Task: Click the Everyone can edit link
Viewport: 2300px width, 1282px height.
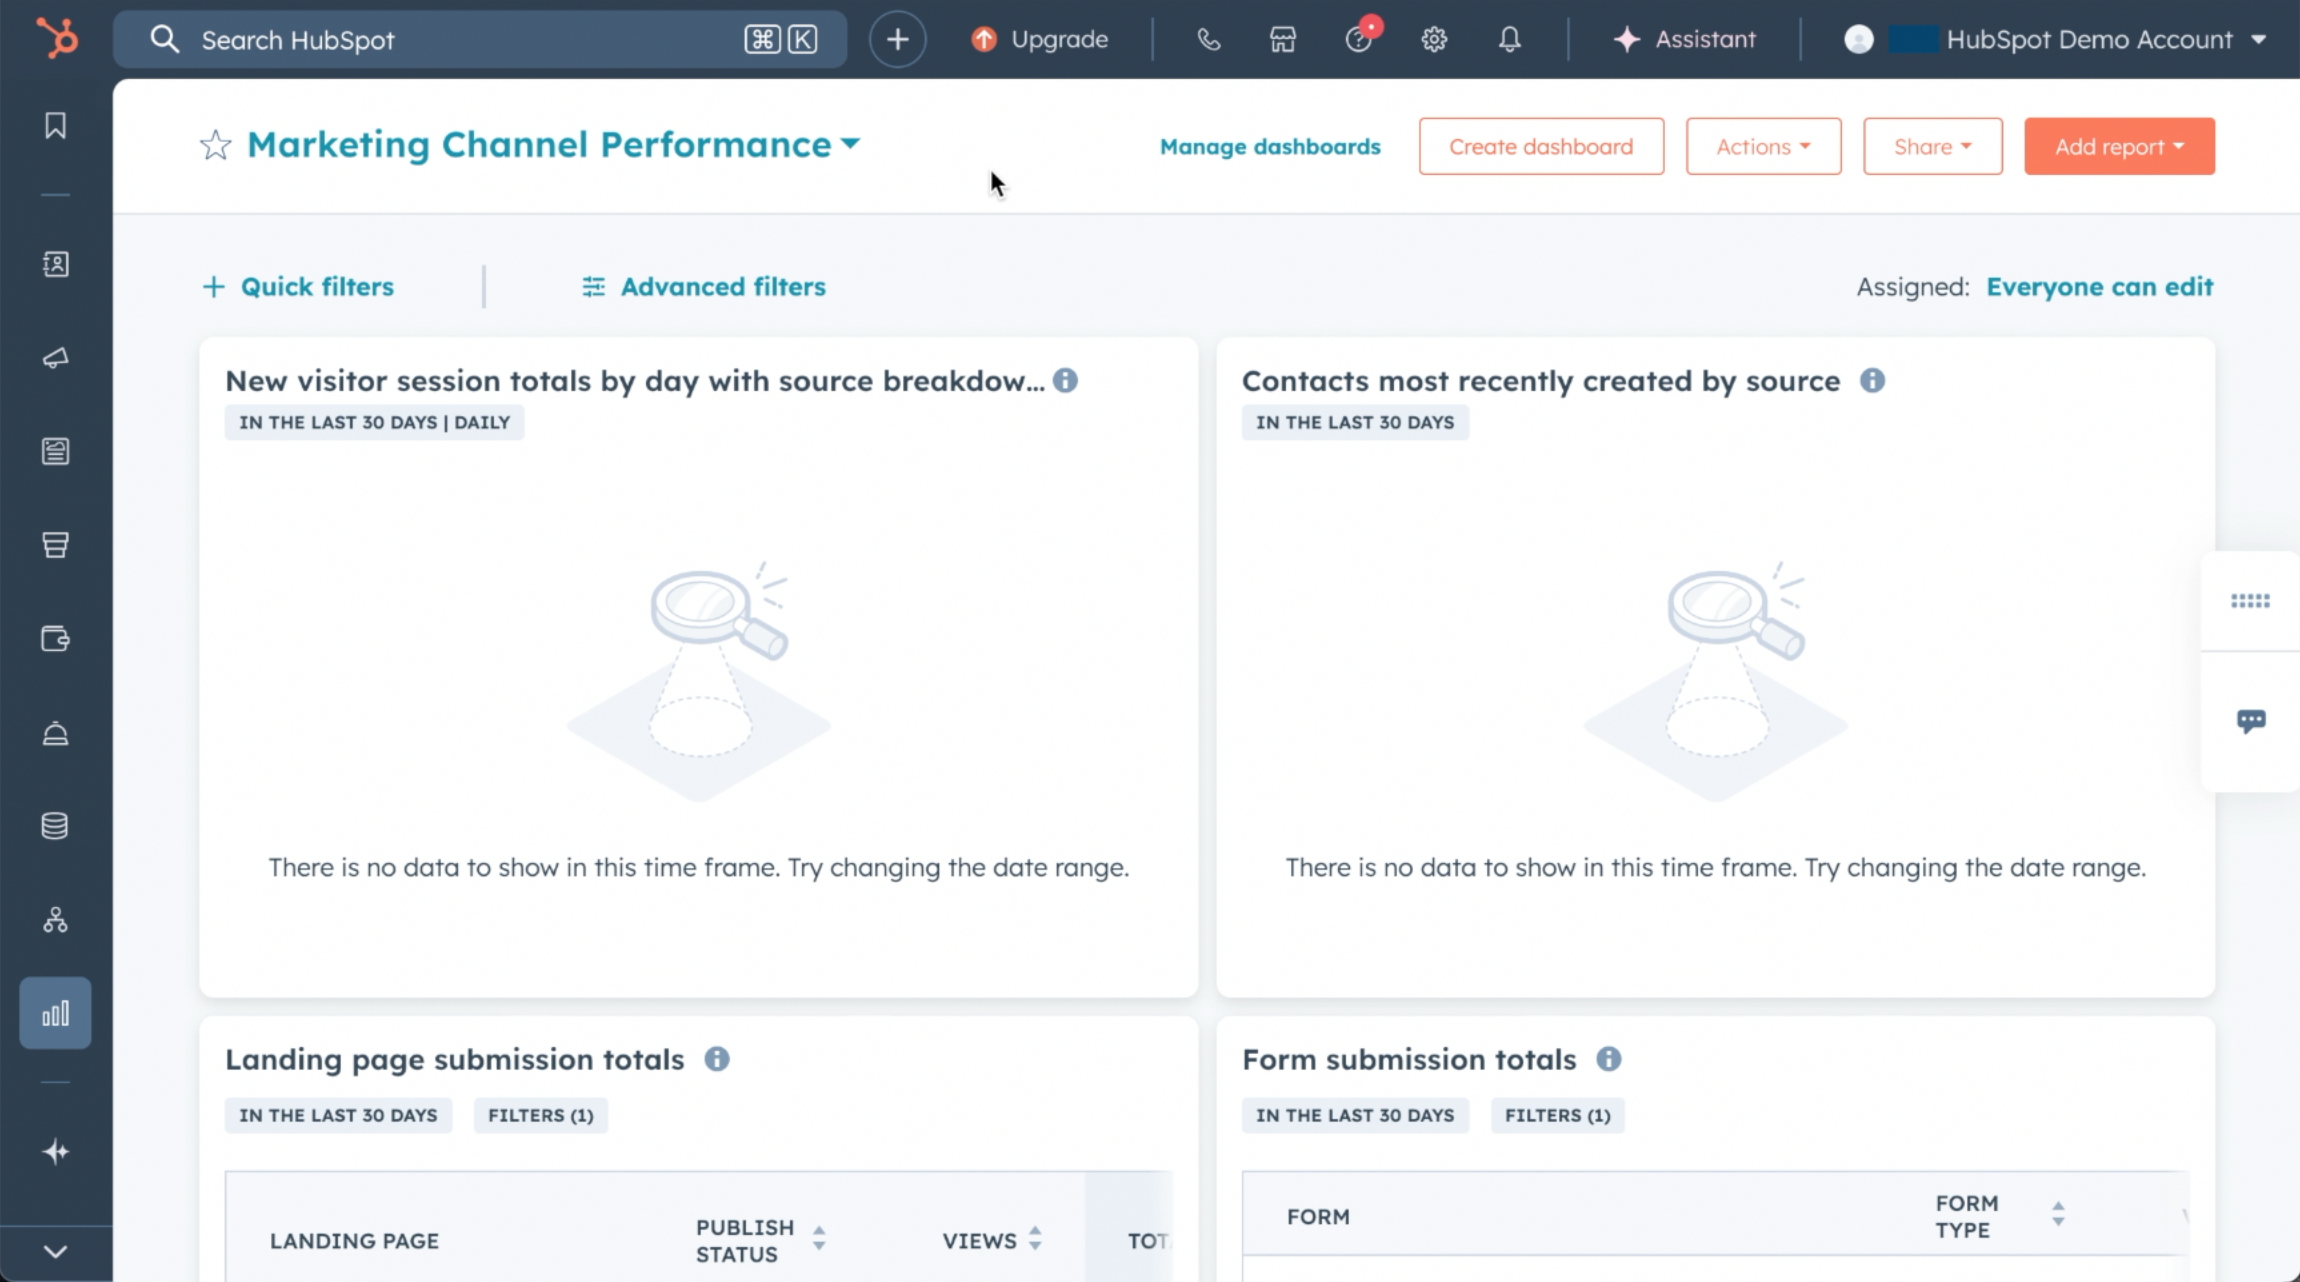Action: [x=2100, y=287]
